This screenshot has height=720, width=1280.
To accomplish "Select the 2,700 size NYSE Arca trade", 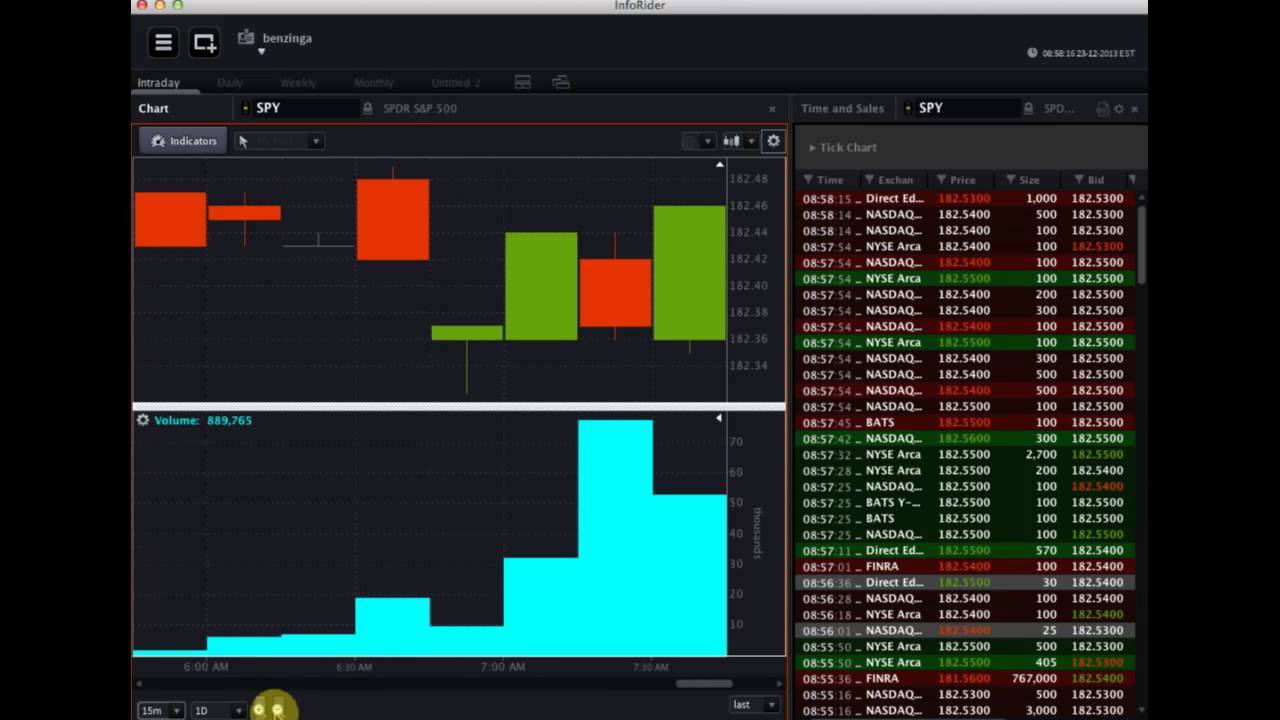I will pos(966,454).
